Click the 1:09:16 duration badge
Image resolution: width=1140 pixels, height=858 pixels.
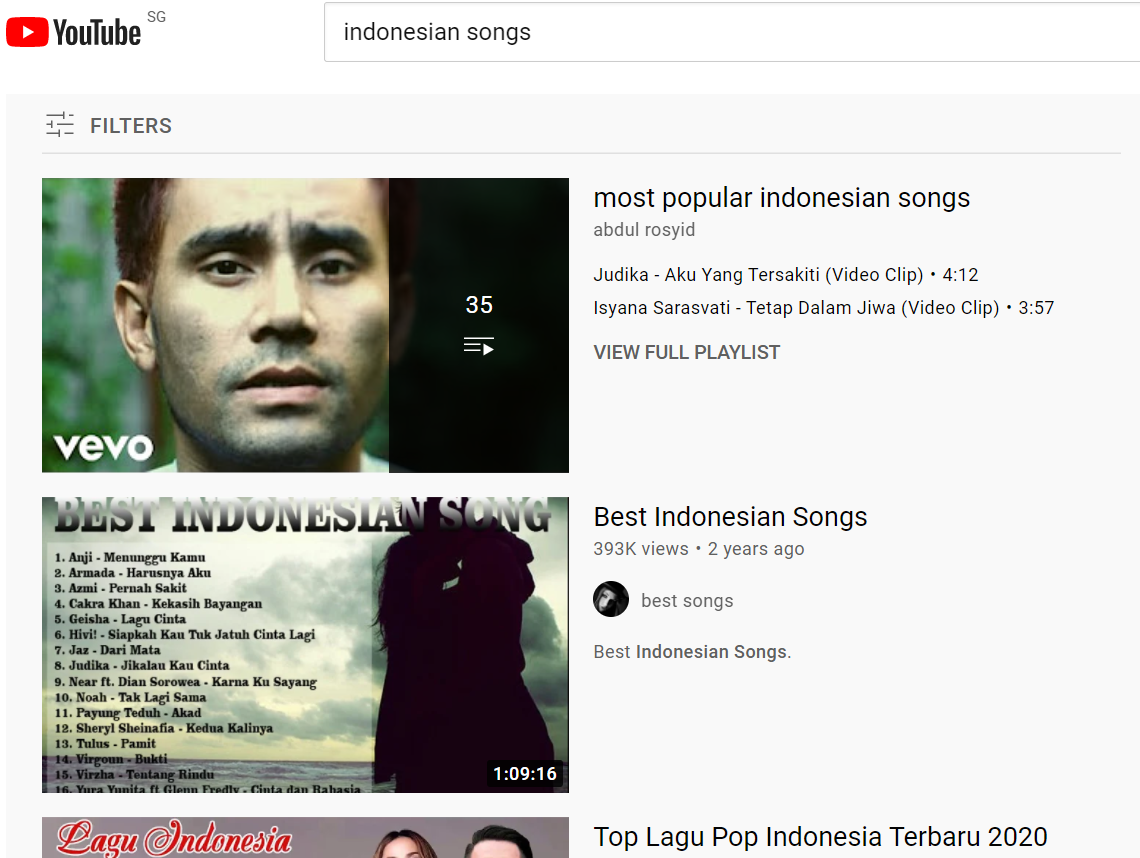(x=525, y=774)
